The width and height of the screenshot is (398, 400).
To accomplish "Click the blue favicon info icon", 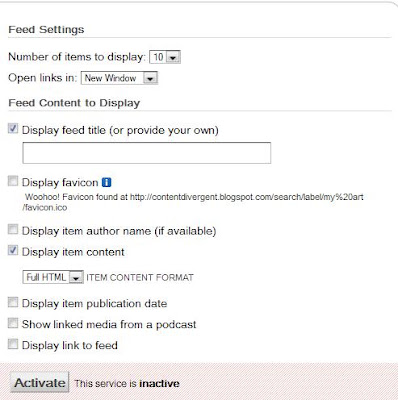I will pyautogui.click(x=106, y=182).
